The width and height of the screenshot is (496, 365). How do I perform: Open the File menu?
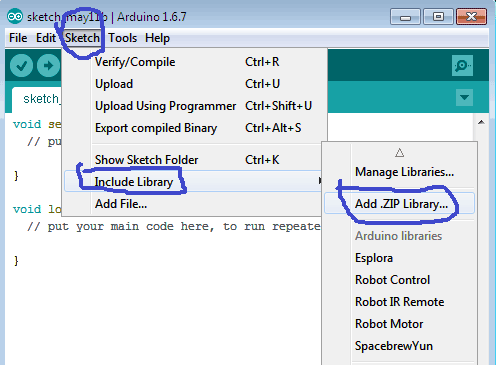(18, 38)
